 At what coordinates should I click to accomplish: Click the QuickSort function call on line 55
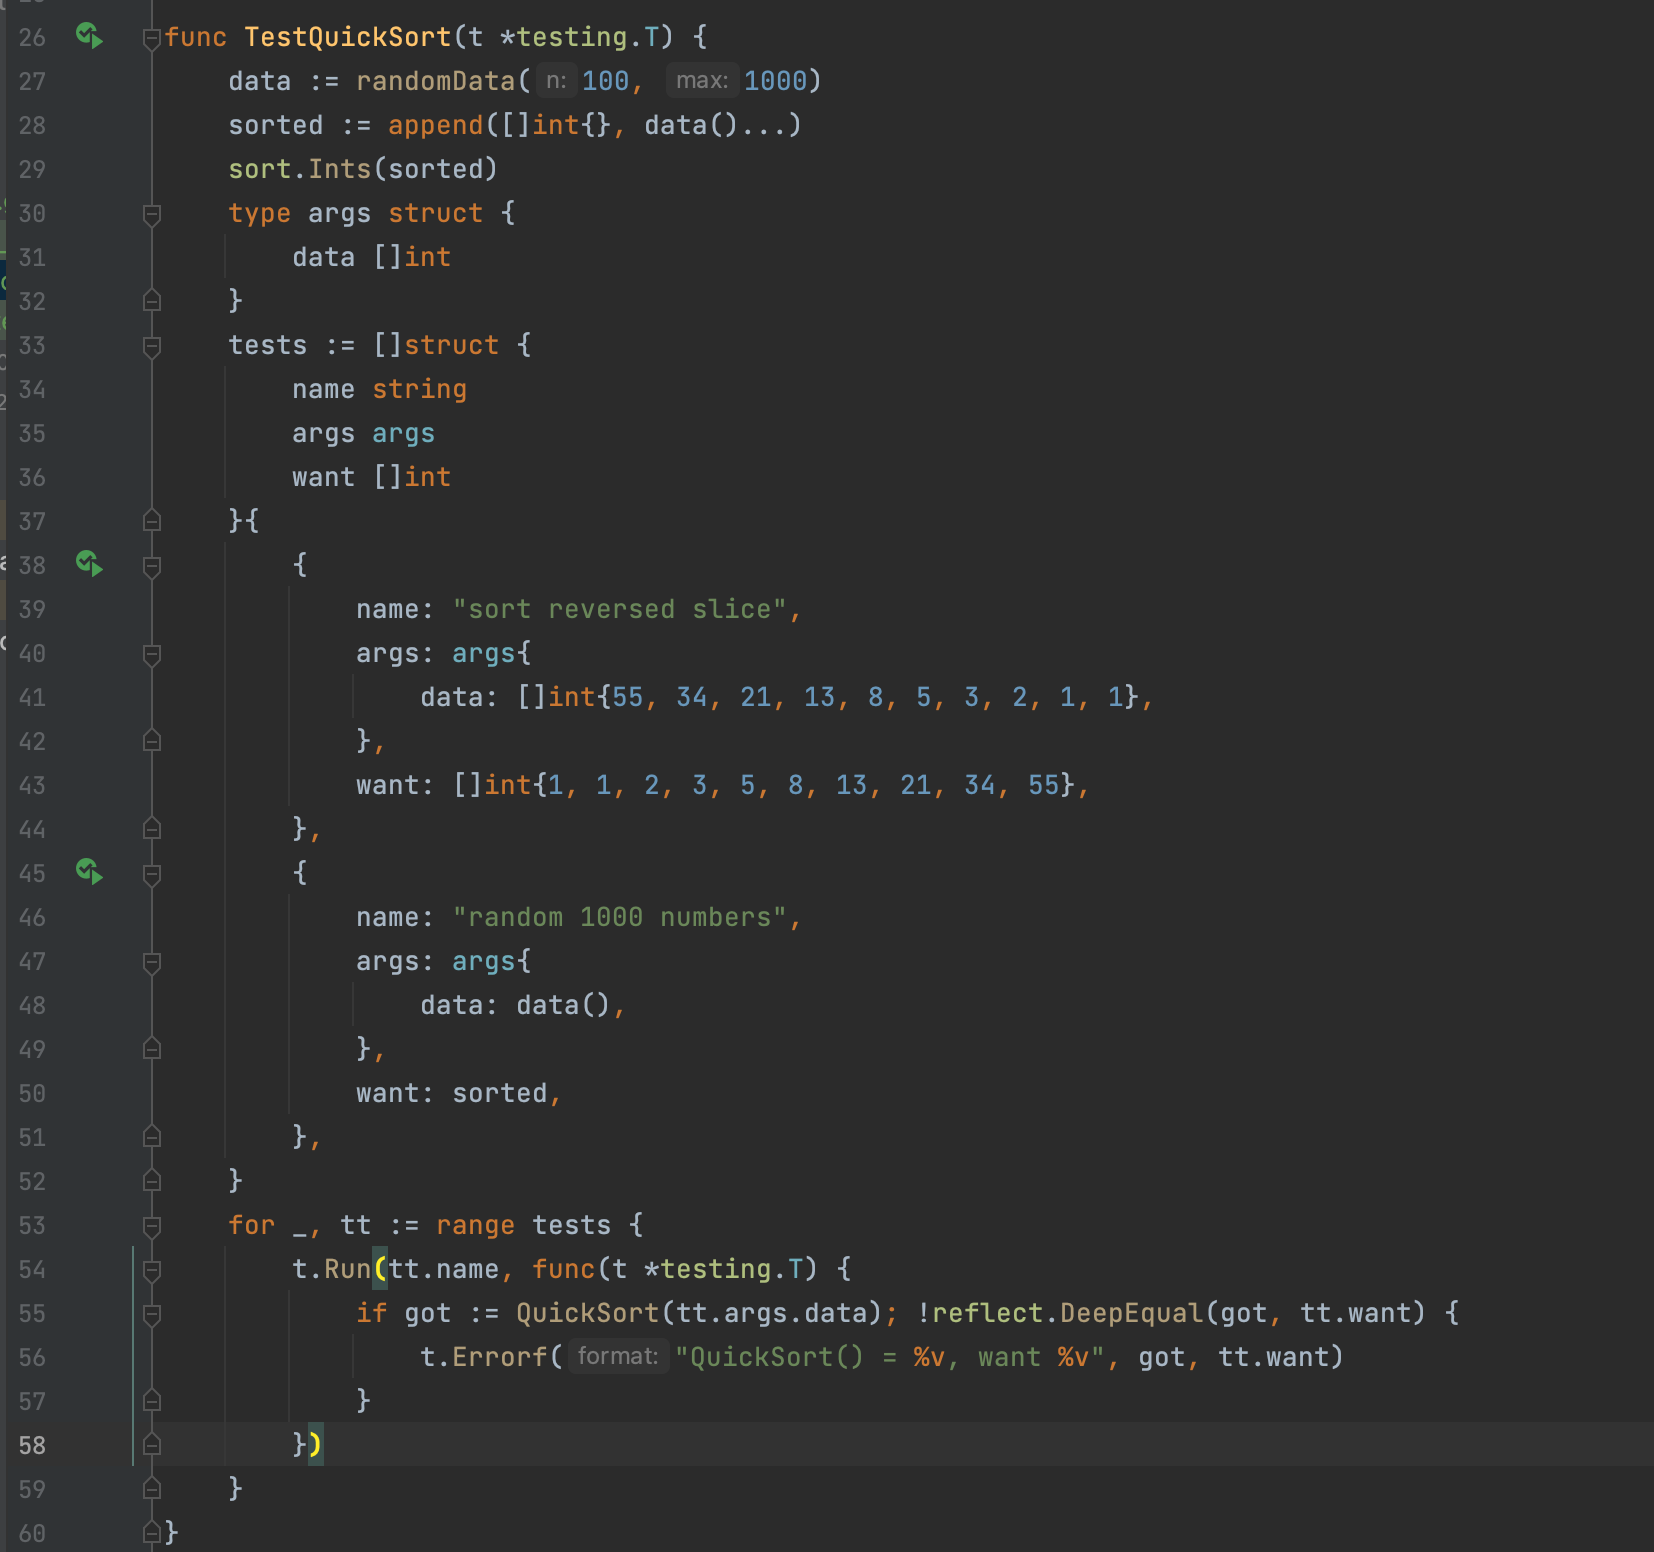587,1313
